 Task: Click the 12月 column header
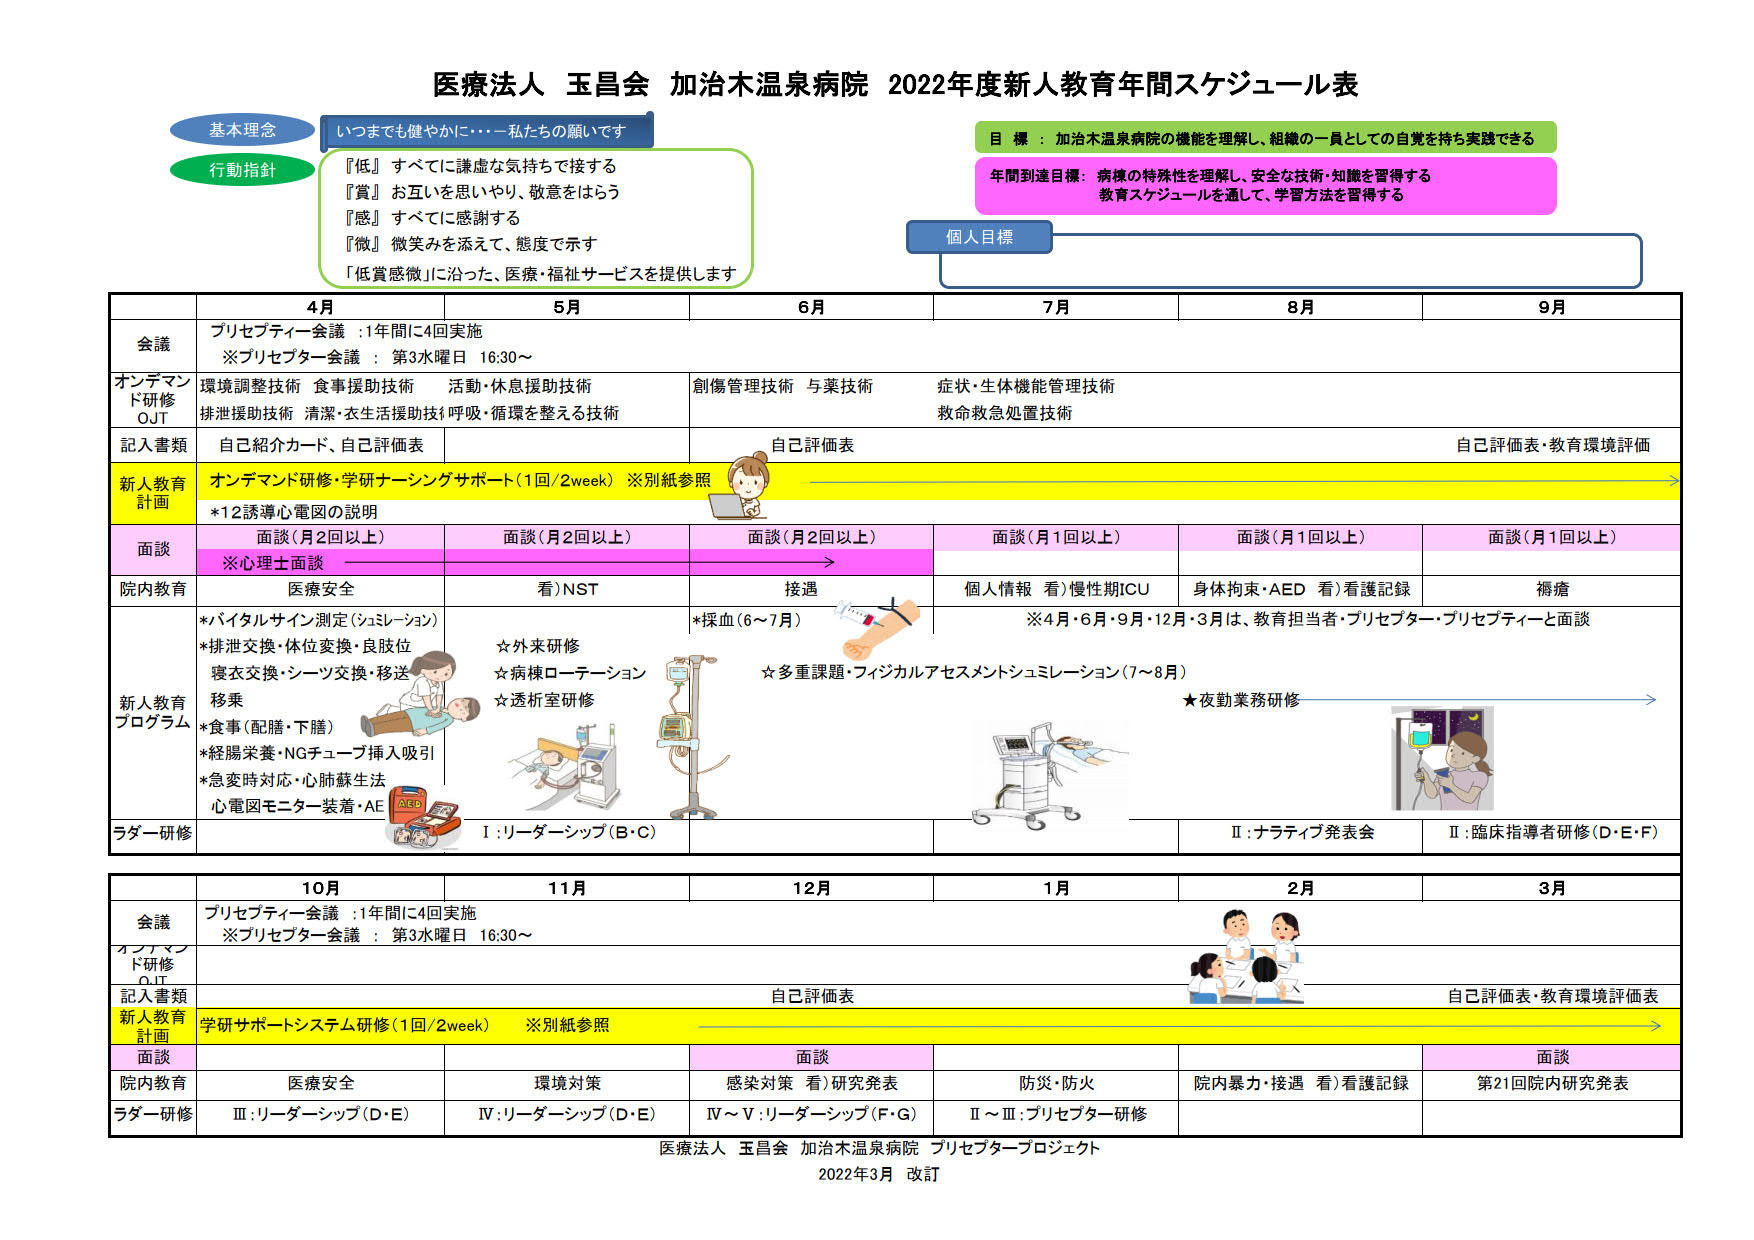click(811, 888)
